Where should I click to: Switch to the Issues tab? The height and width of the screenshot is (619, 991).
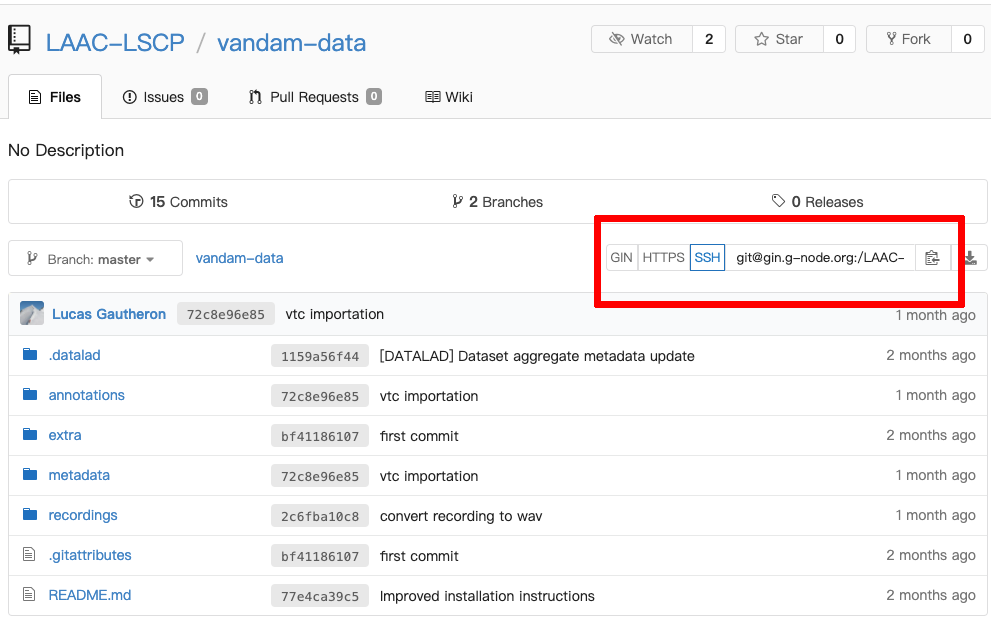(x=164, y=97)
